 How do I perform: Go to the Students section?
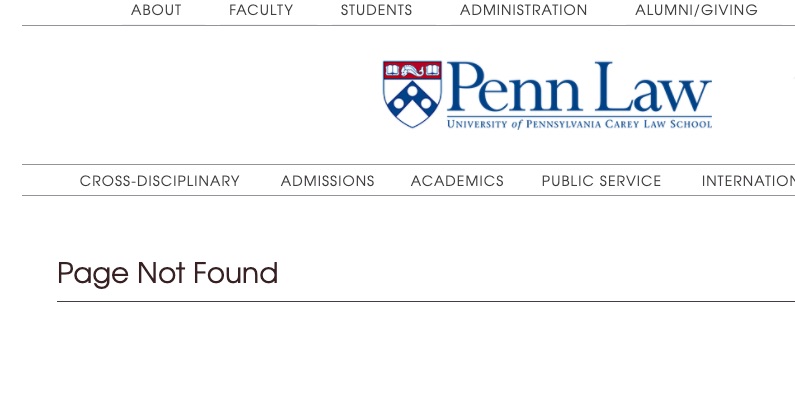coord(376,10)
